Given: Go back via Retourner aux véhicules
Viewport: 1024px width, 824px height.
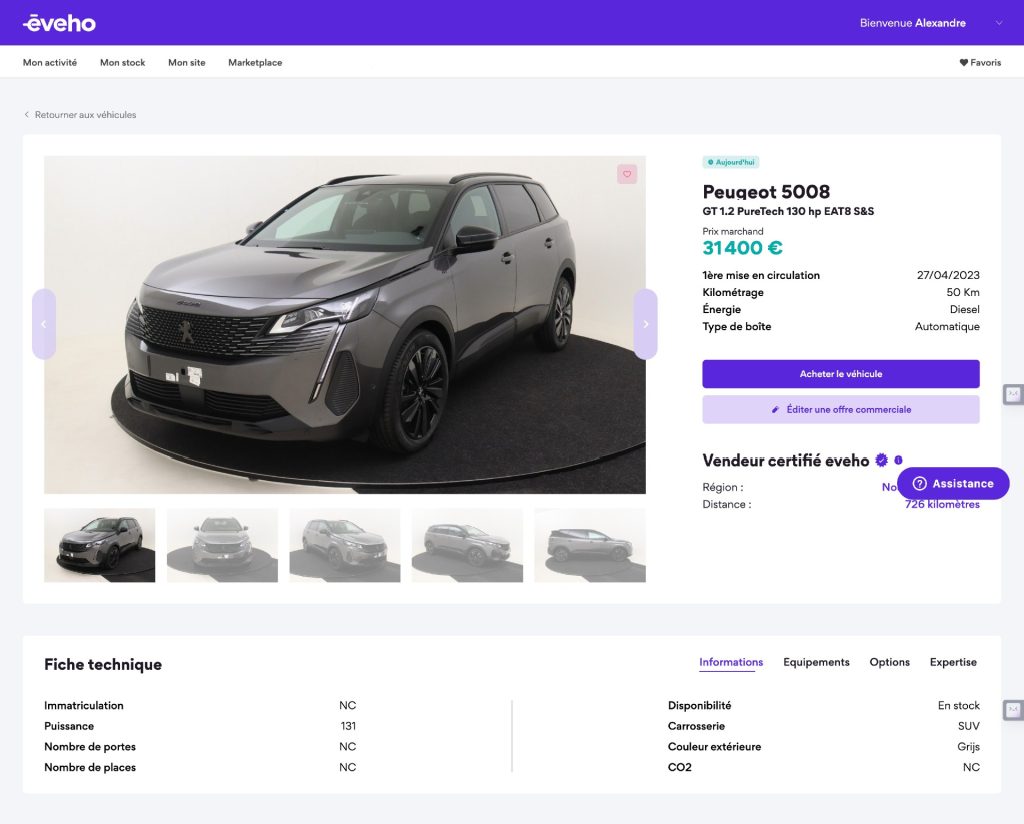Looking at the screenshot, I should click(x=80, y=114).
